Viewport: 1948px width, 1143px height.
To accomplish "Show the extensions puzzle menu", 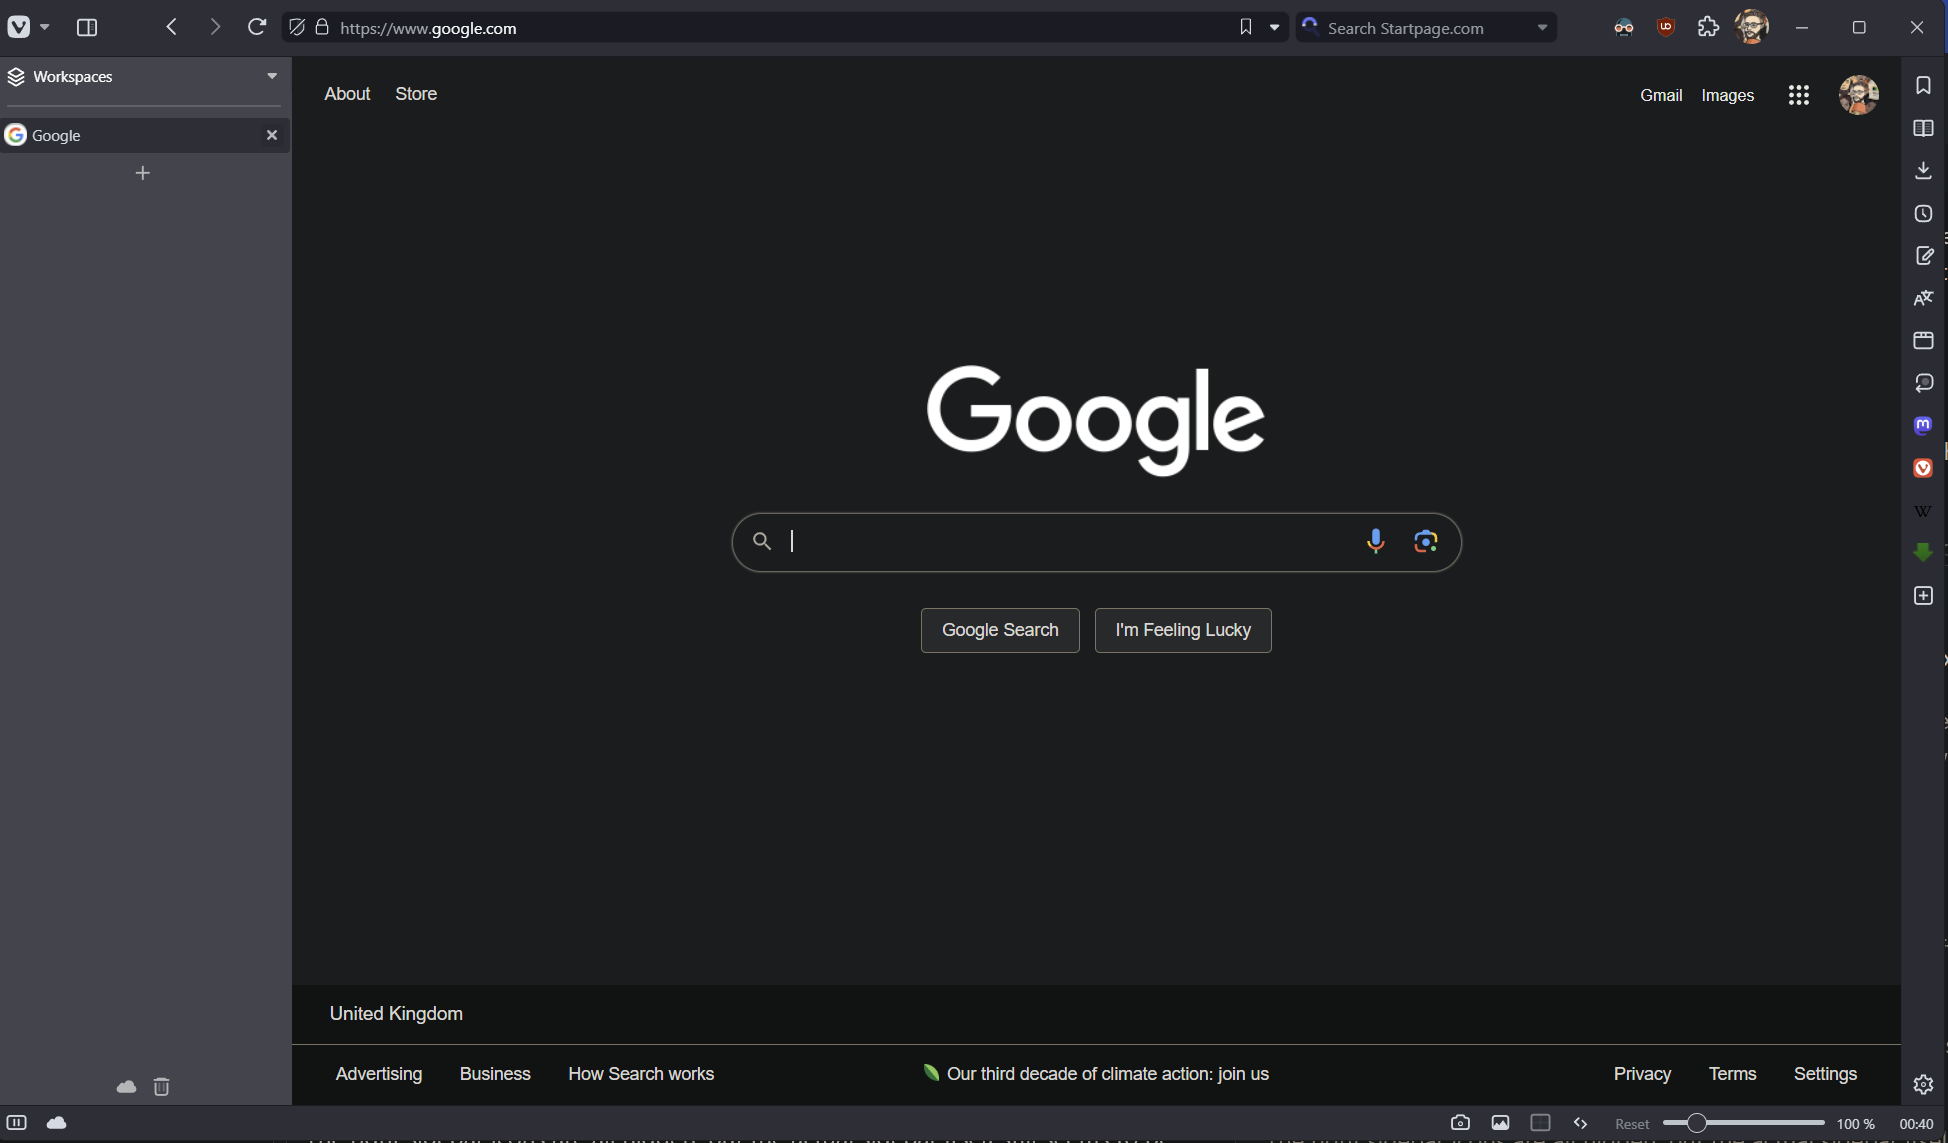I will (1708, 27).
